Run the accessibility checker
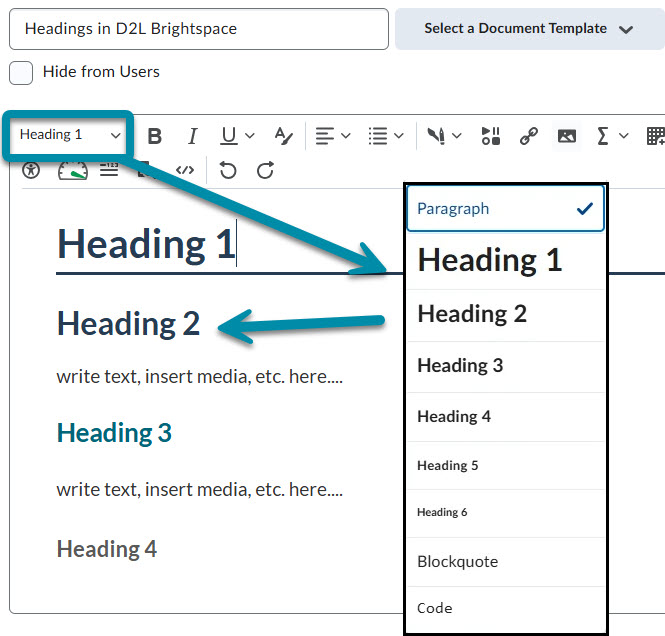This screenshot has height=636, width=665. (31, 170)
